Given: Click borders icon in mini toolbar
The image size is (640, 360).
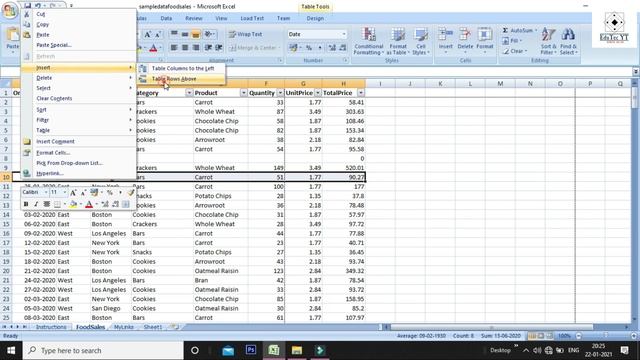Looking at the screenshot, I should pyautogui.click(x=58, y=204).
